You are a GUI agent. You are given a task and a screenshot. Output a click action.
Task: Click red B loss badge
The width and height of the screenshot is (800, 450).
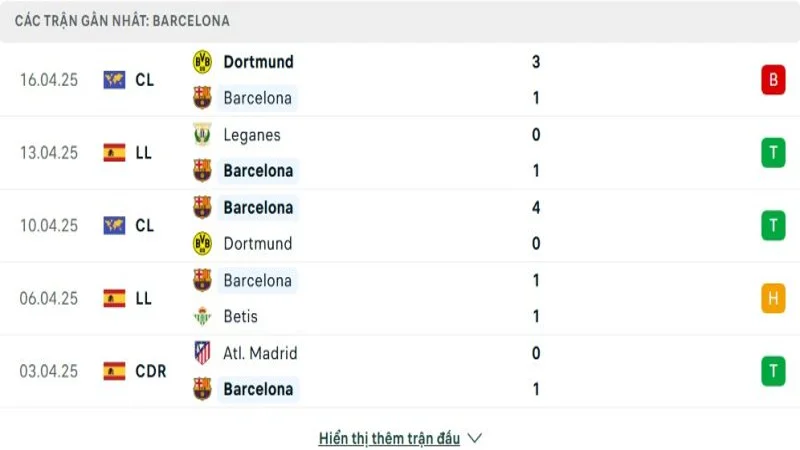(x=772, y=80)
